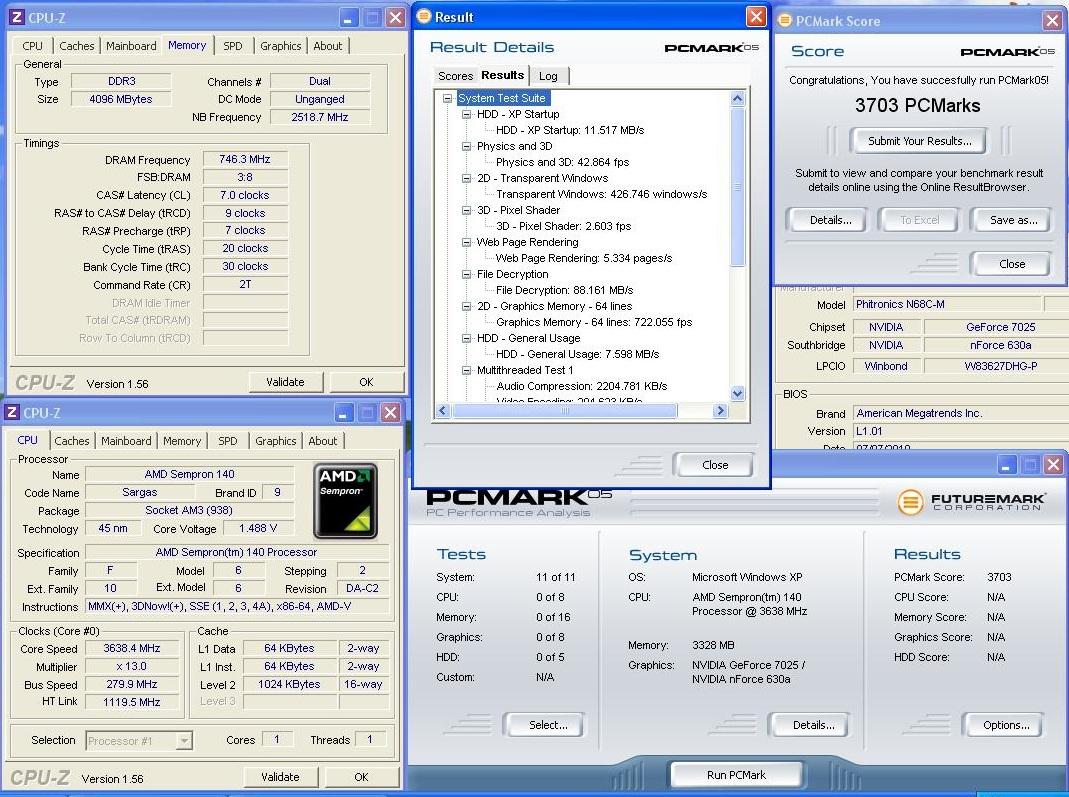1069x797 pixels.
Task: Select 'File Decryption: 88.161 MB/s' row
Action: point(564,290)
